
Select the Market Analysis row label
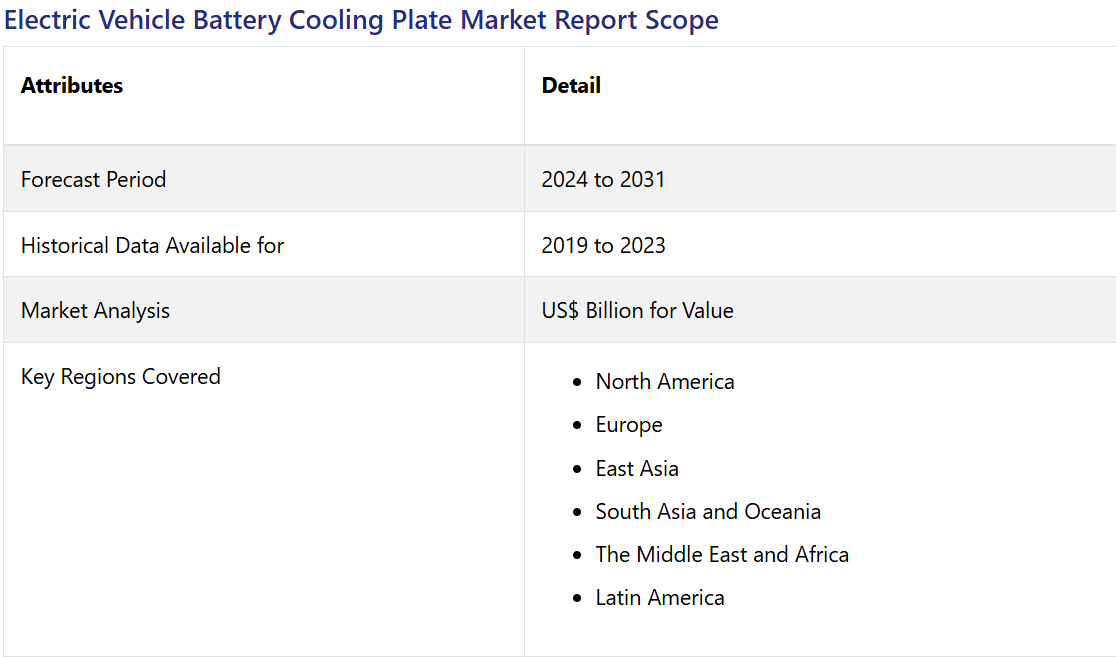point(95,311)
